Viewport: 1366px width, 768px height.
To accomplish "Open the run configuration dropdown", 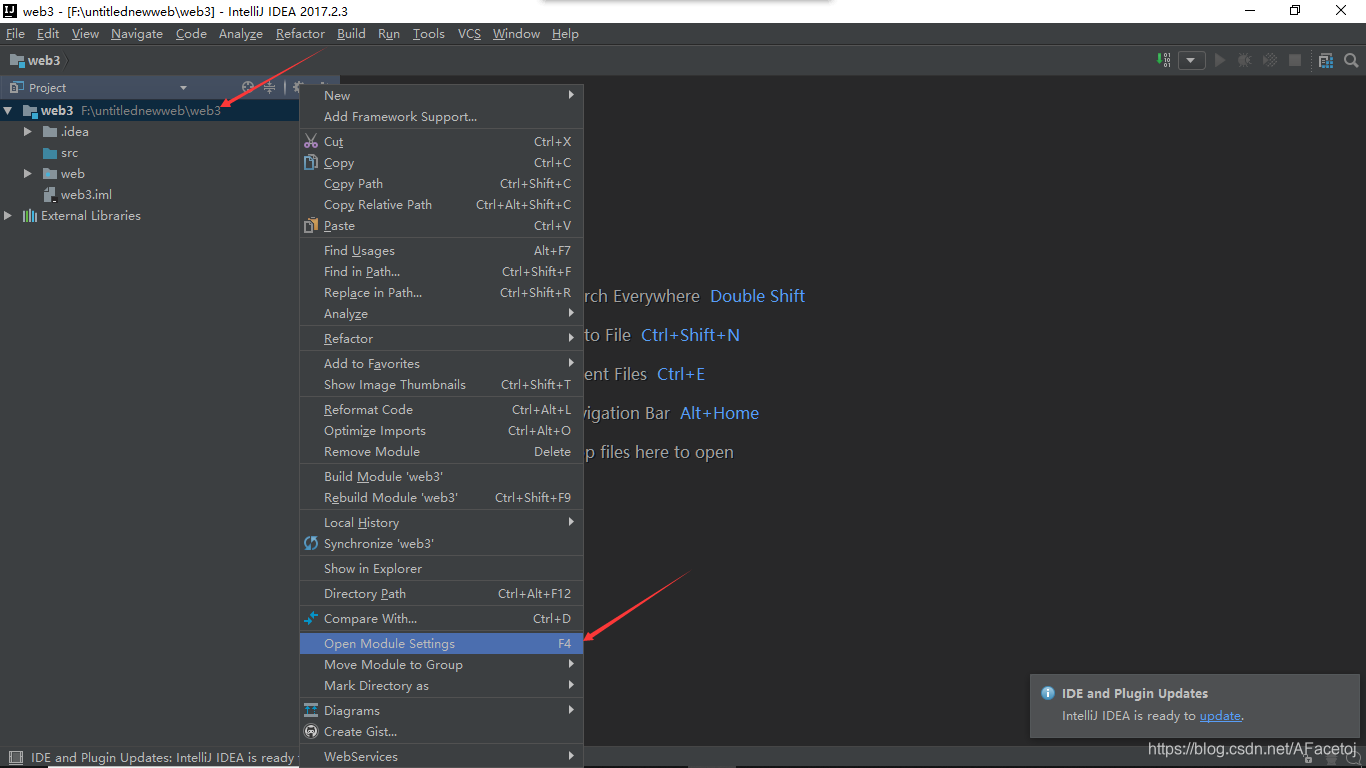I will [1191, 60].
